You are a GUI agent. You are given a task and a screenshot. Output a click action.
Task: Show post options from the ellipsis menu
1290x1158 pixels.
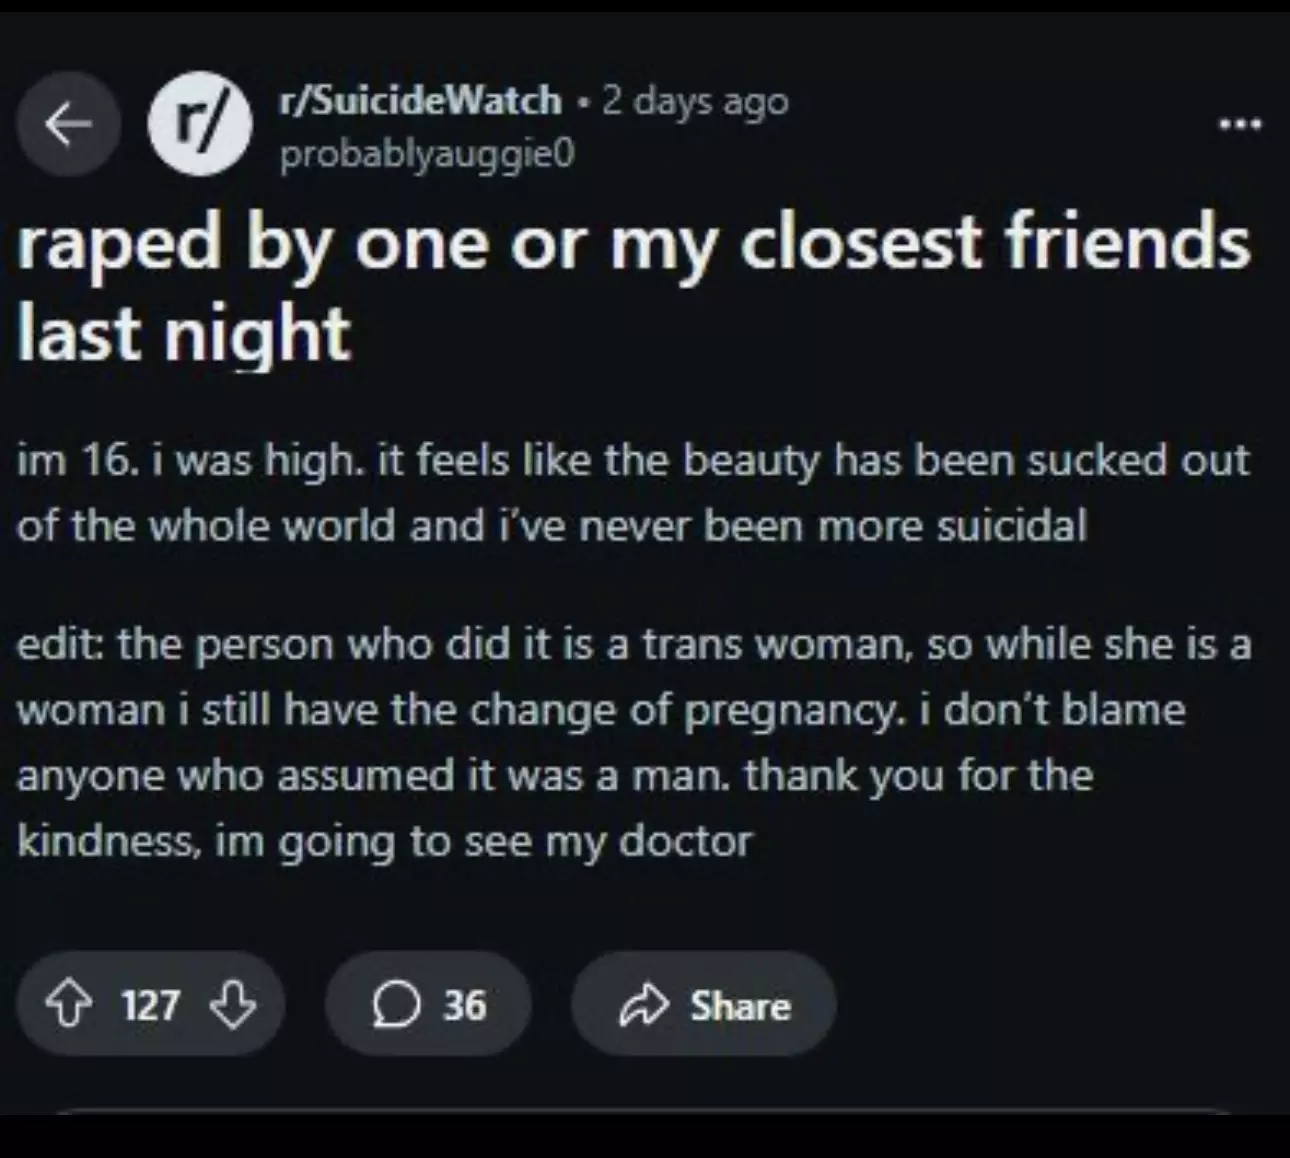[x=1240, y=125]
